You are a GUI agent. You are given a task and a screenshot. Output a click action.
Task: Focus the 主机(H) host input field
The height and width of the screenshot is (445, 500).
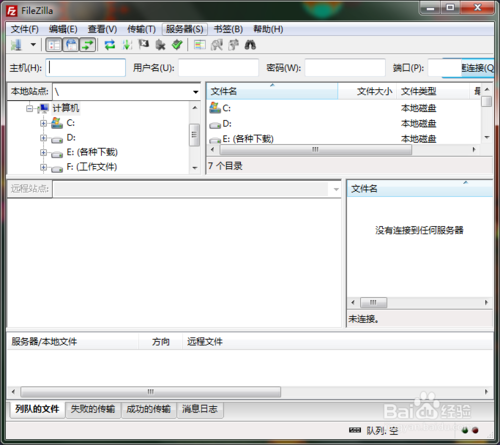[x=86, y=68]
